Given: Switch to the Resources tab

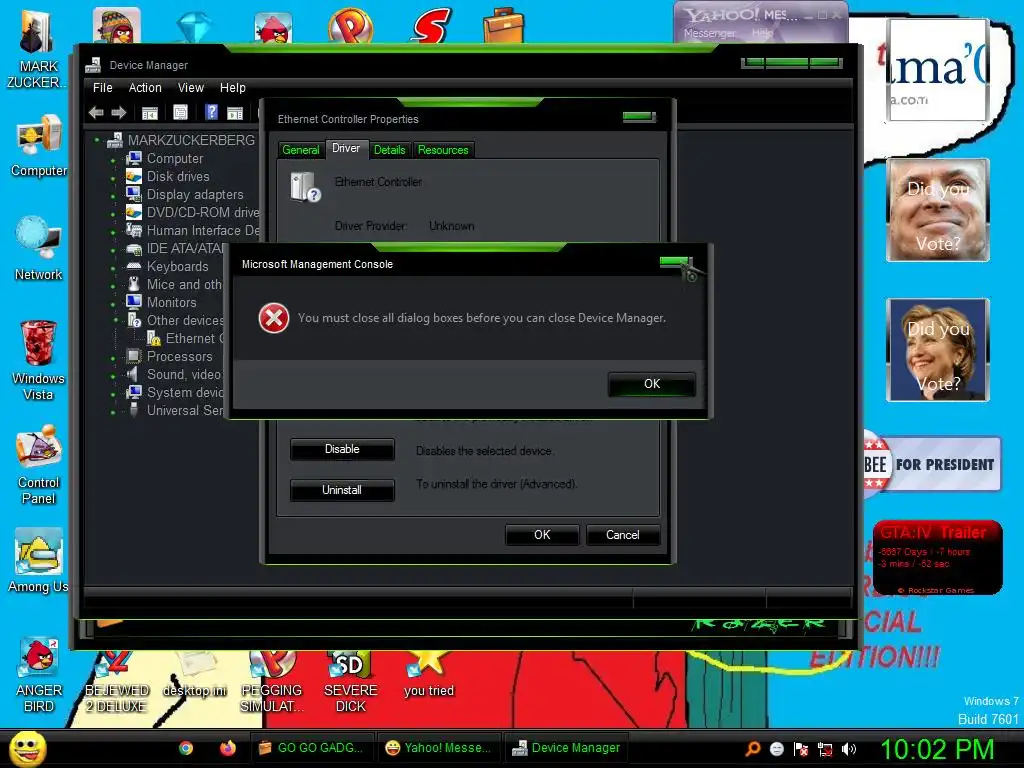Looking at the screenshot, I should (x=443, y=150).
